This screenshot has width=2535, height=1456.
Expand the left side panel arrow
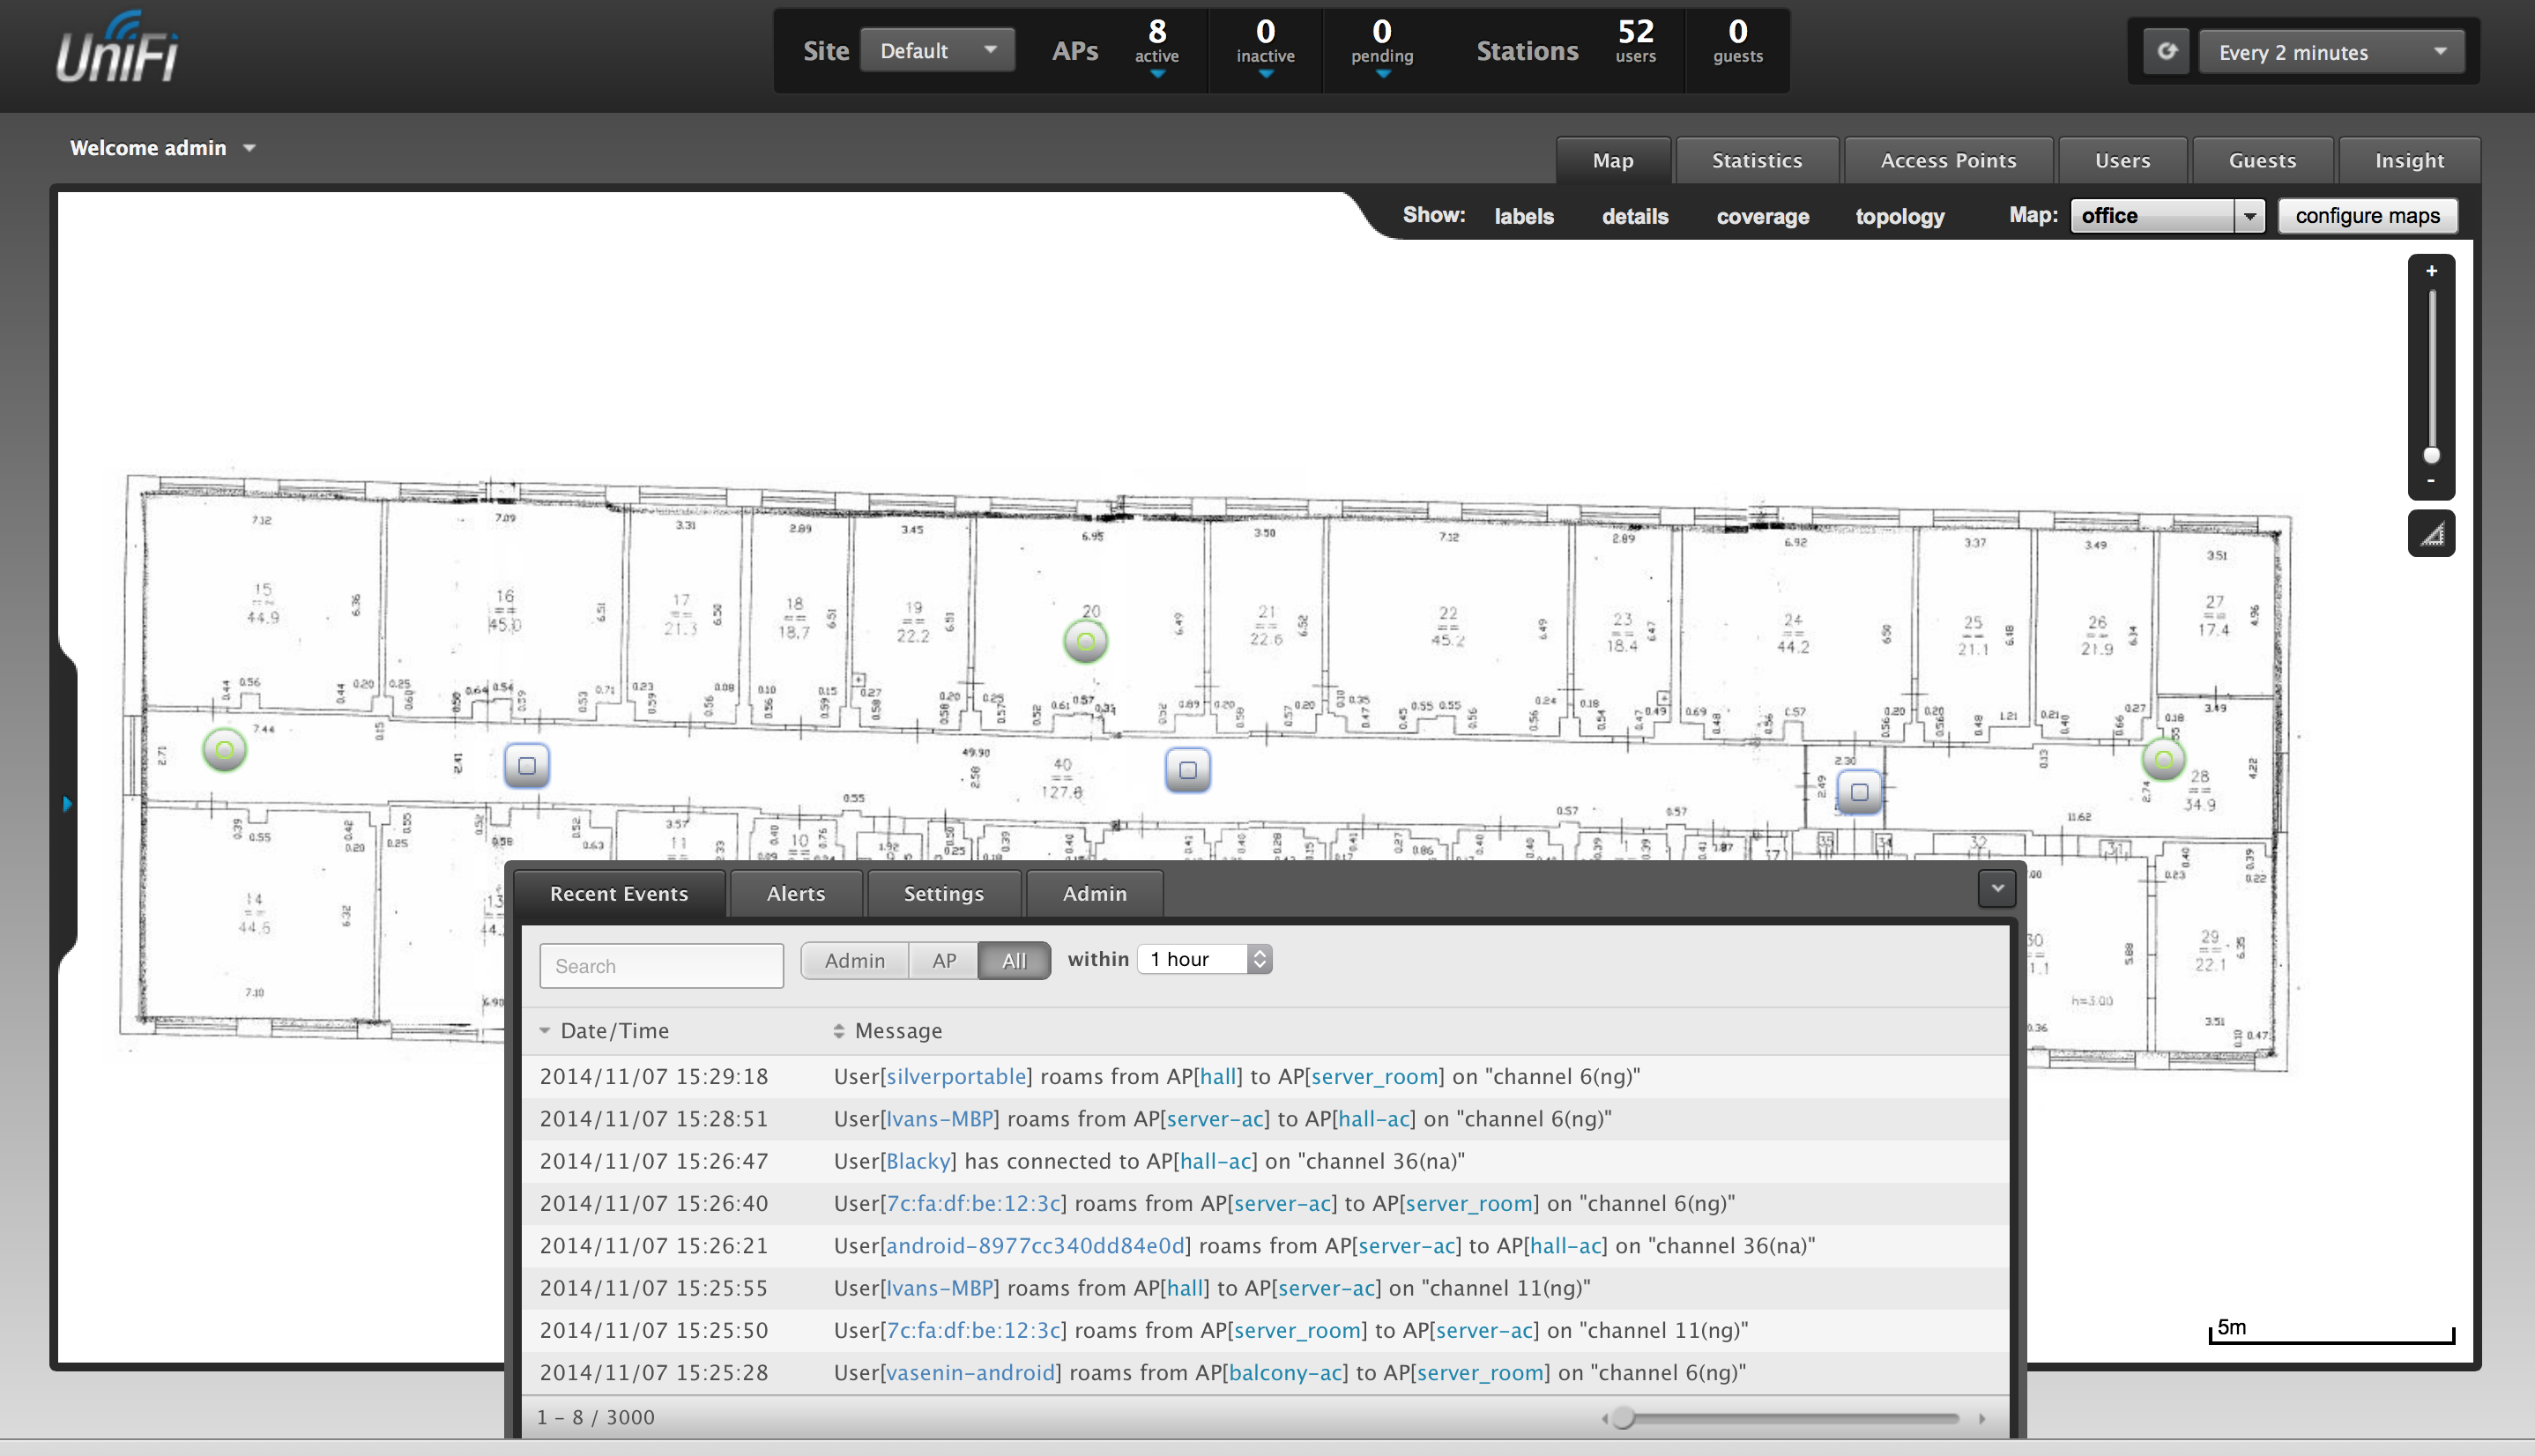(x=67, y=804)
